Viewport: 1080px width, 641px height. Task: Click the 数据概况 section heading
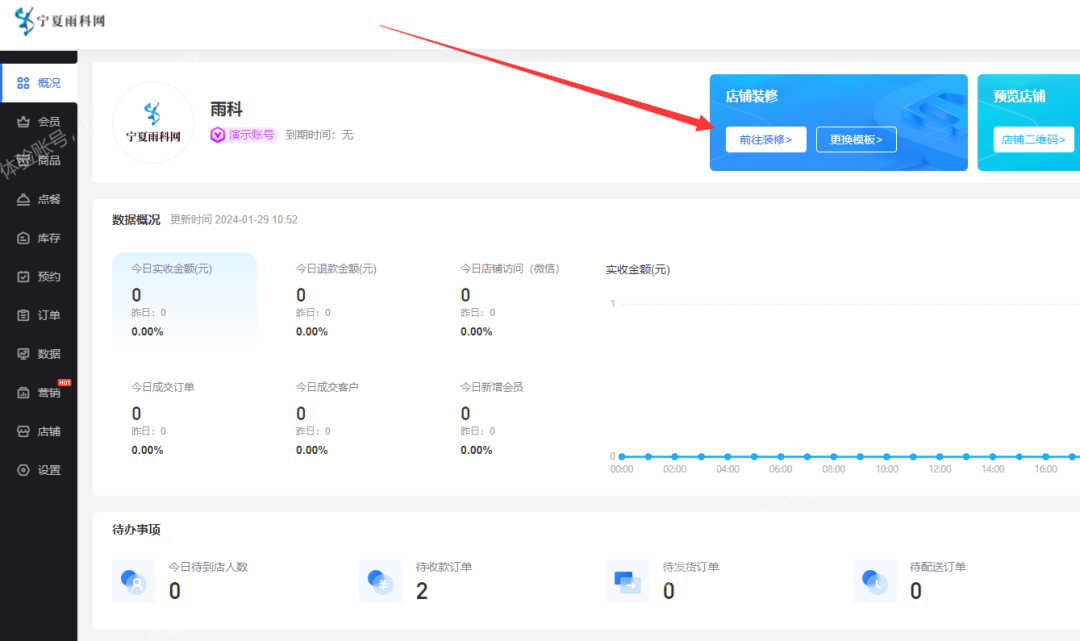[x=136, y=220]
